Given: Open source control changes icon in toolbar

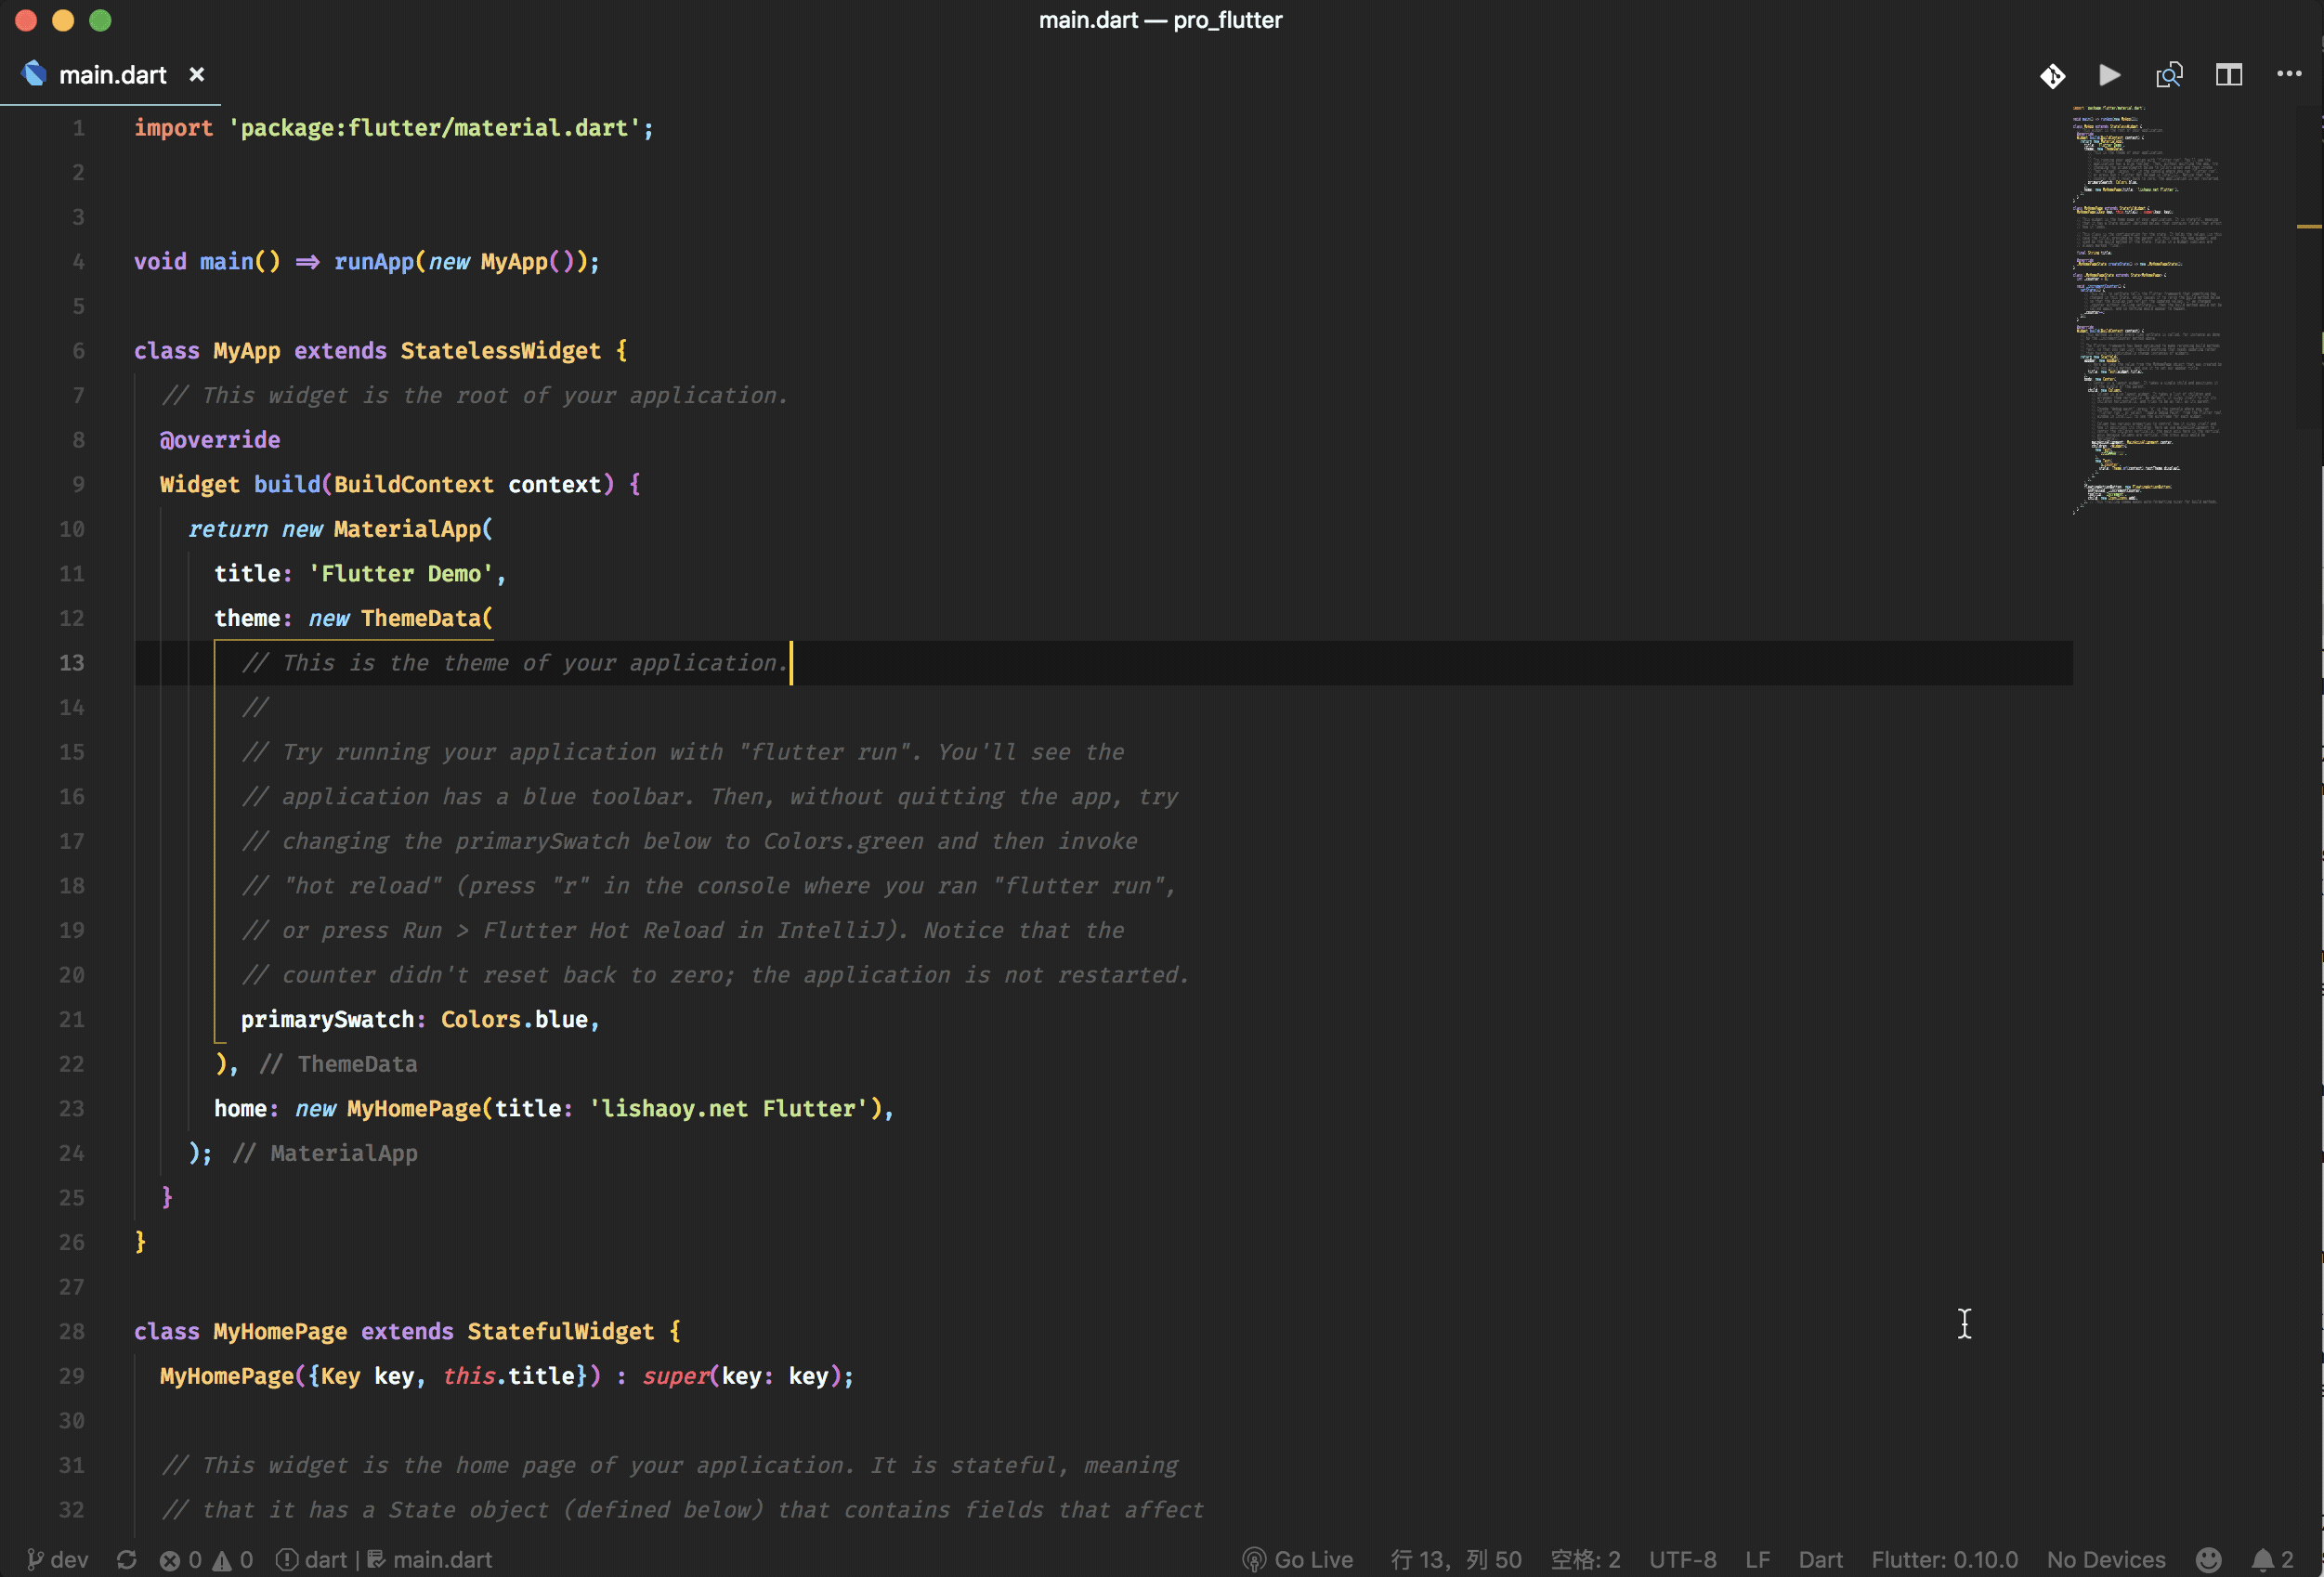Looking at the screenshot, I should [2052, 76].
